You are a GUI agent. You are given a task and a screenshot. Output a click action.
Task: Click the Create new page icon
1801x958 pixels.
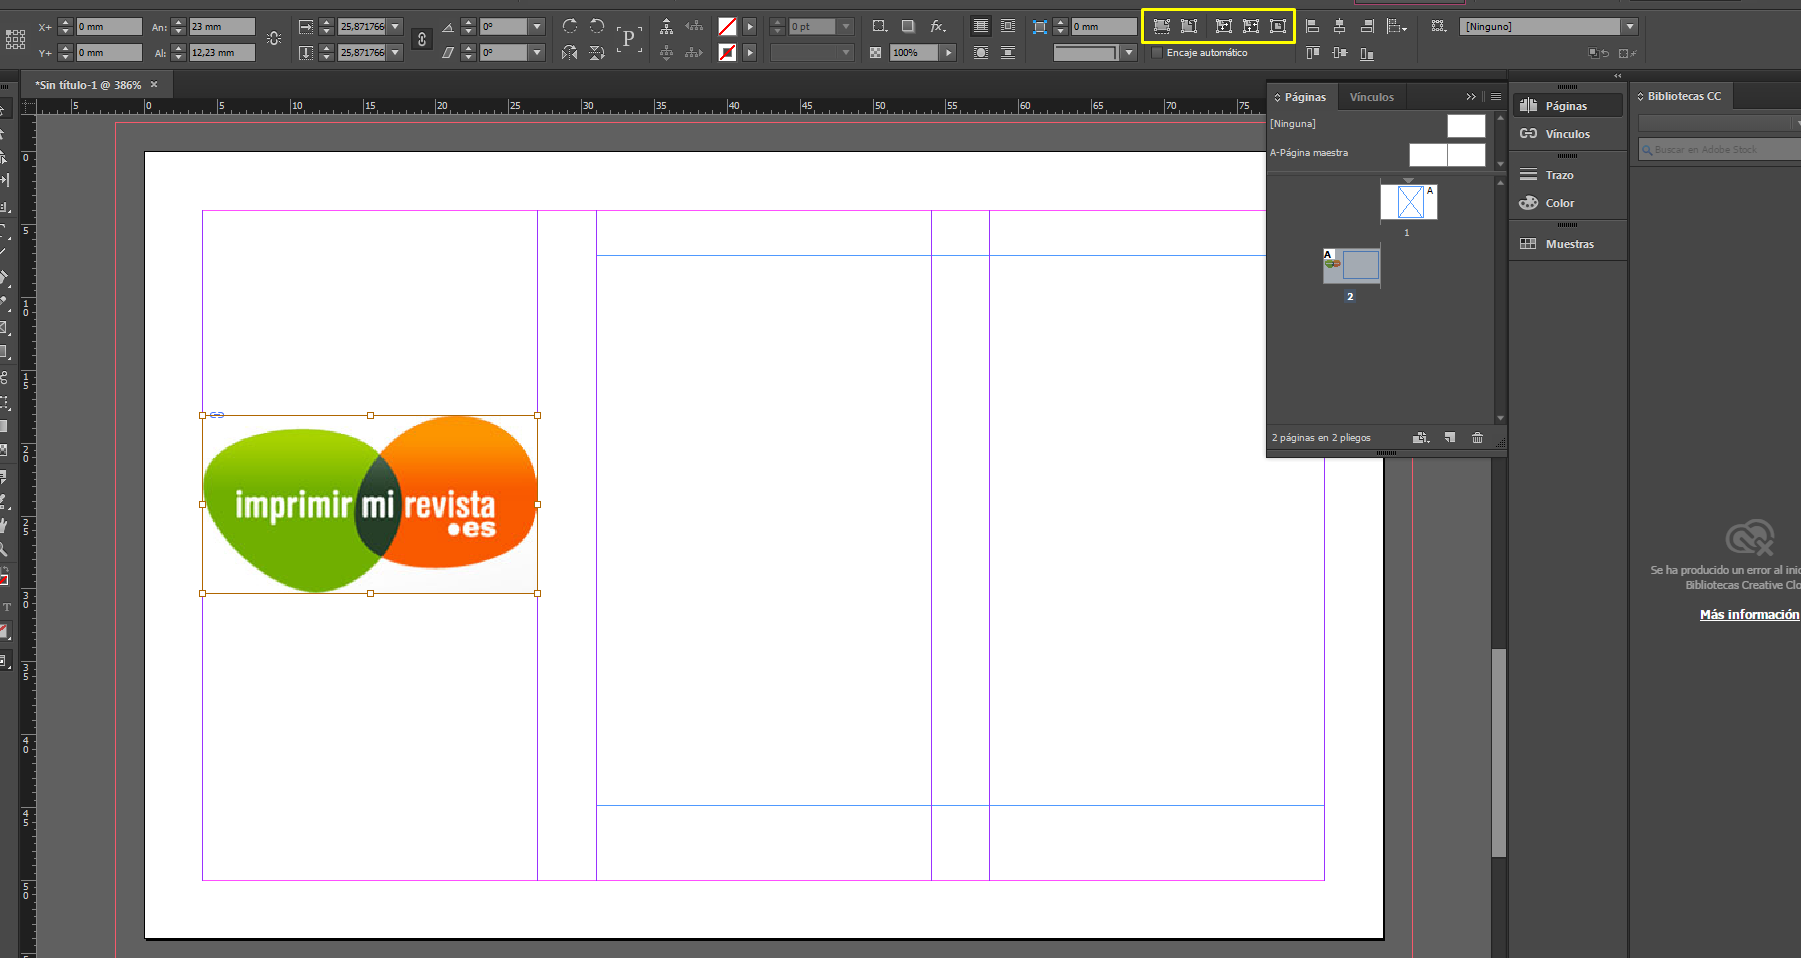(x=1450, y=438)
